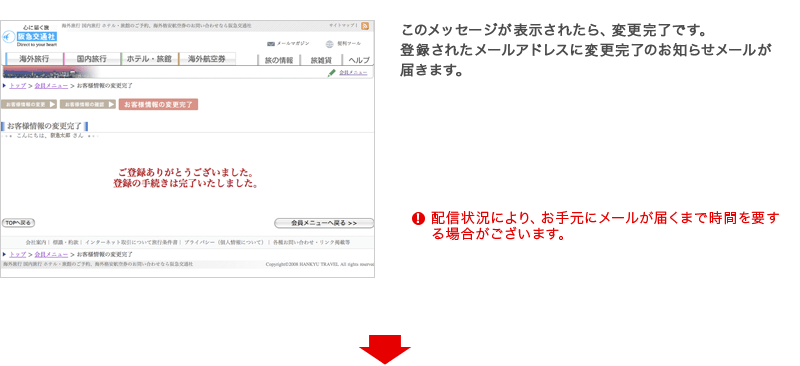Click the TOPへ戻る button
Viewport: 800px width, 366px height.
[x=19, y=223]
